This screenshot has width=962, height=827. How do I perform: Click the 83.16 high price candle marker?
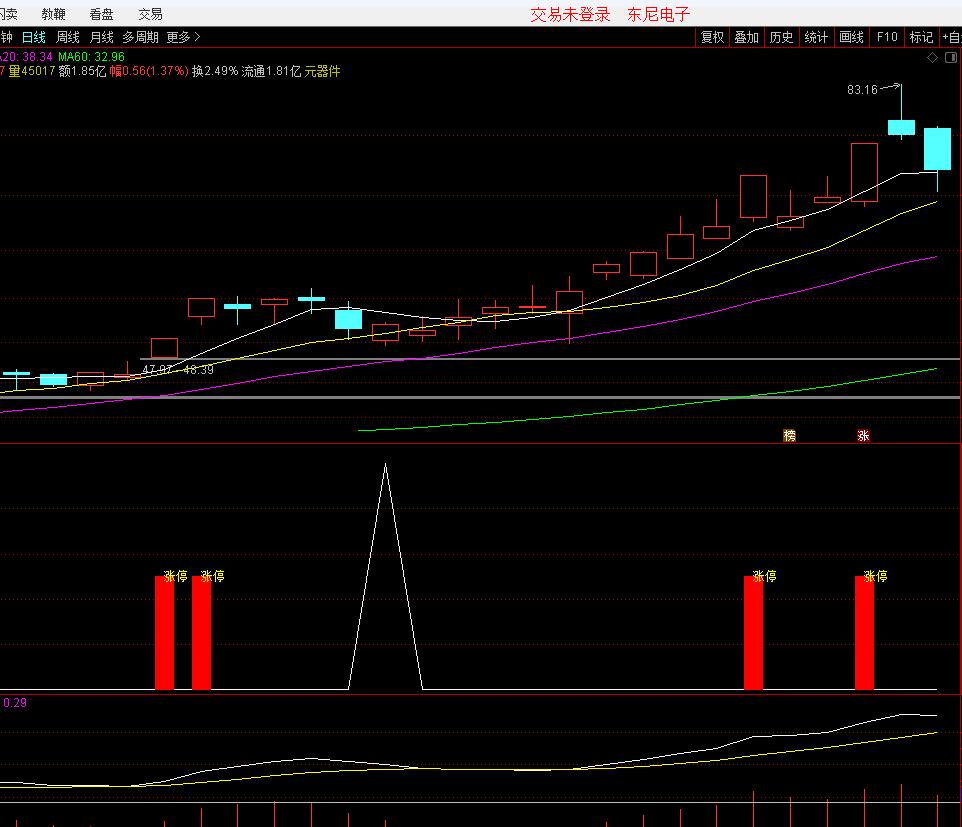coord(861,90)
